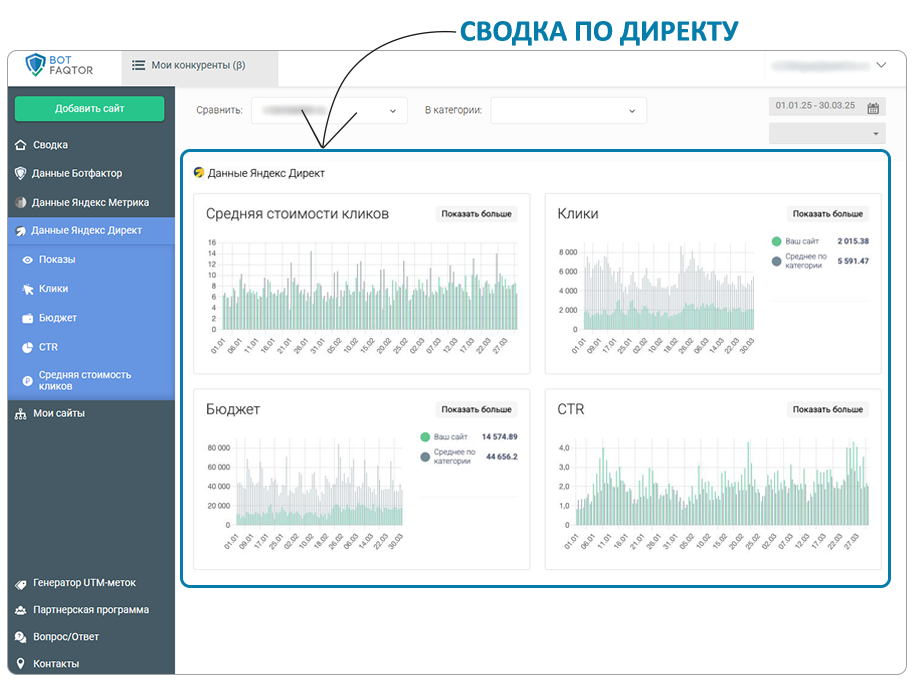Click the eye icon beside Показы
Viewport: 915px width, 689px height.
[27, 260]
